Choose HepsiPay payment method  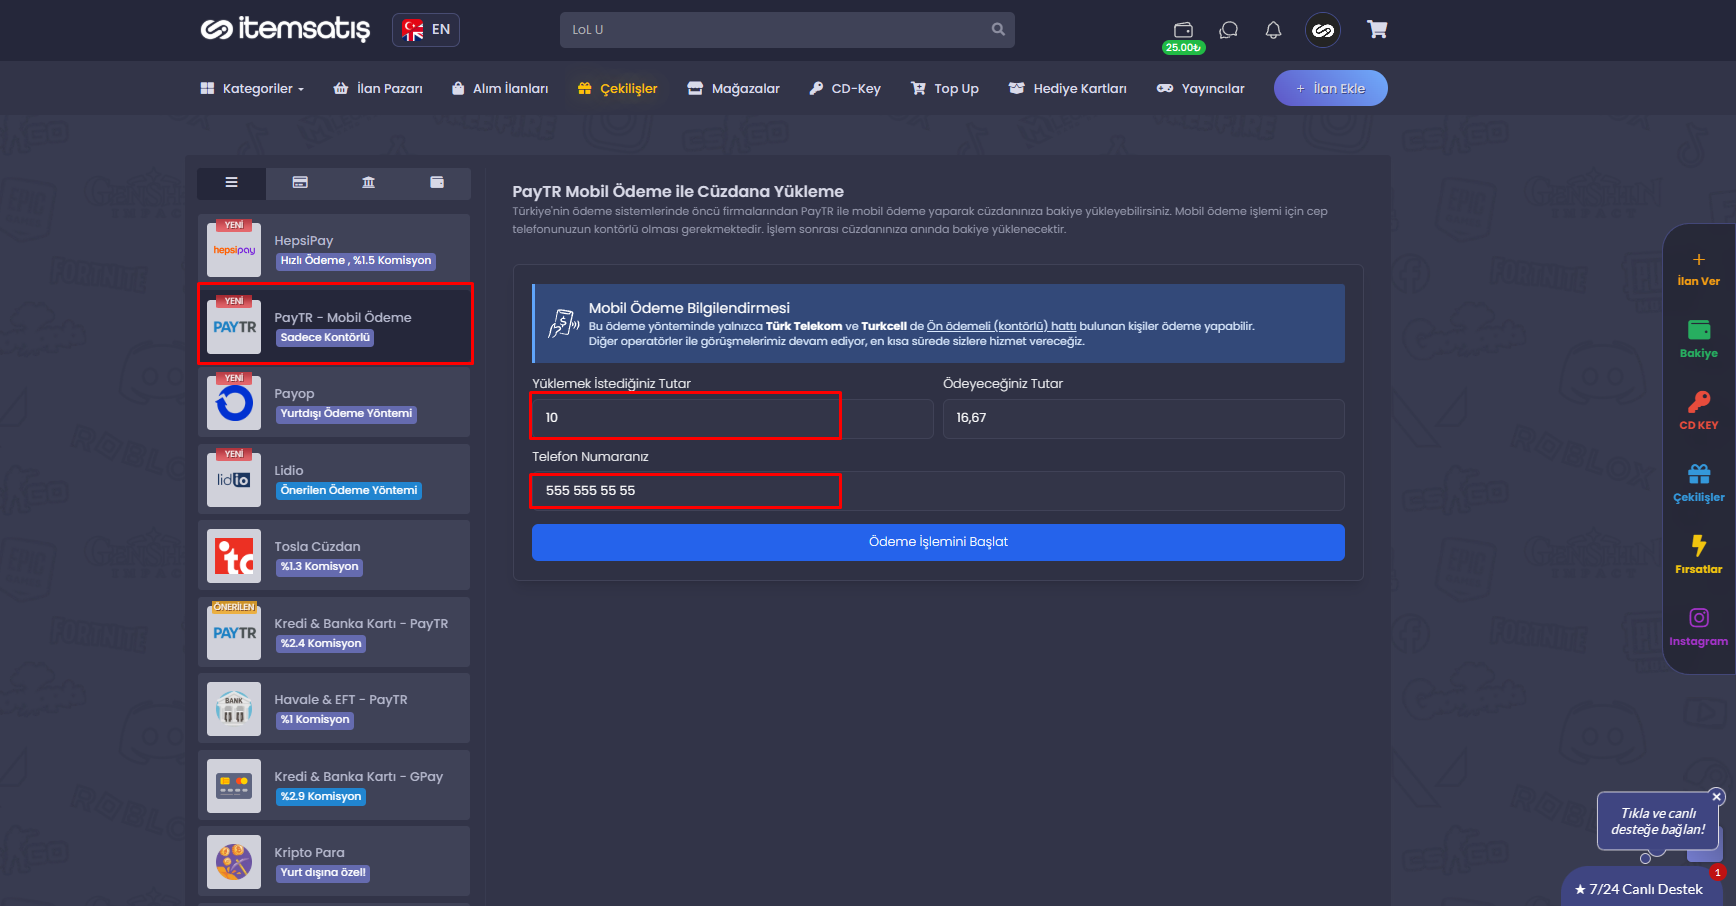[x=334, y=248]
